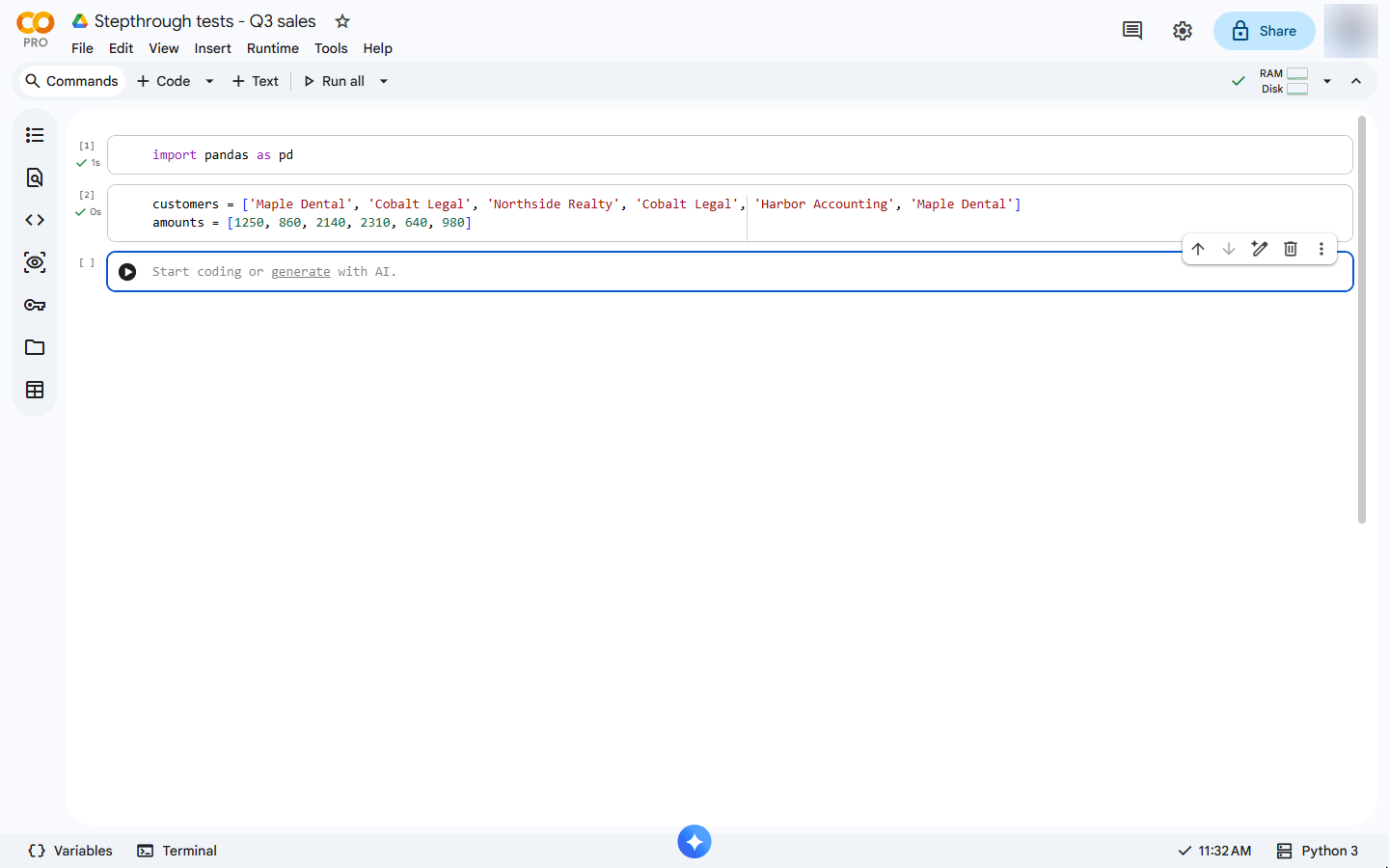Open the comments icon in header

1132,31
